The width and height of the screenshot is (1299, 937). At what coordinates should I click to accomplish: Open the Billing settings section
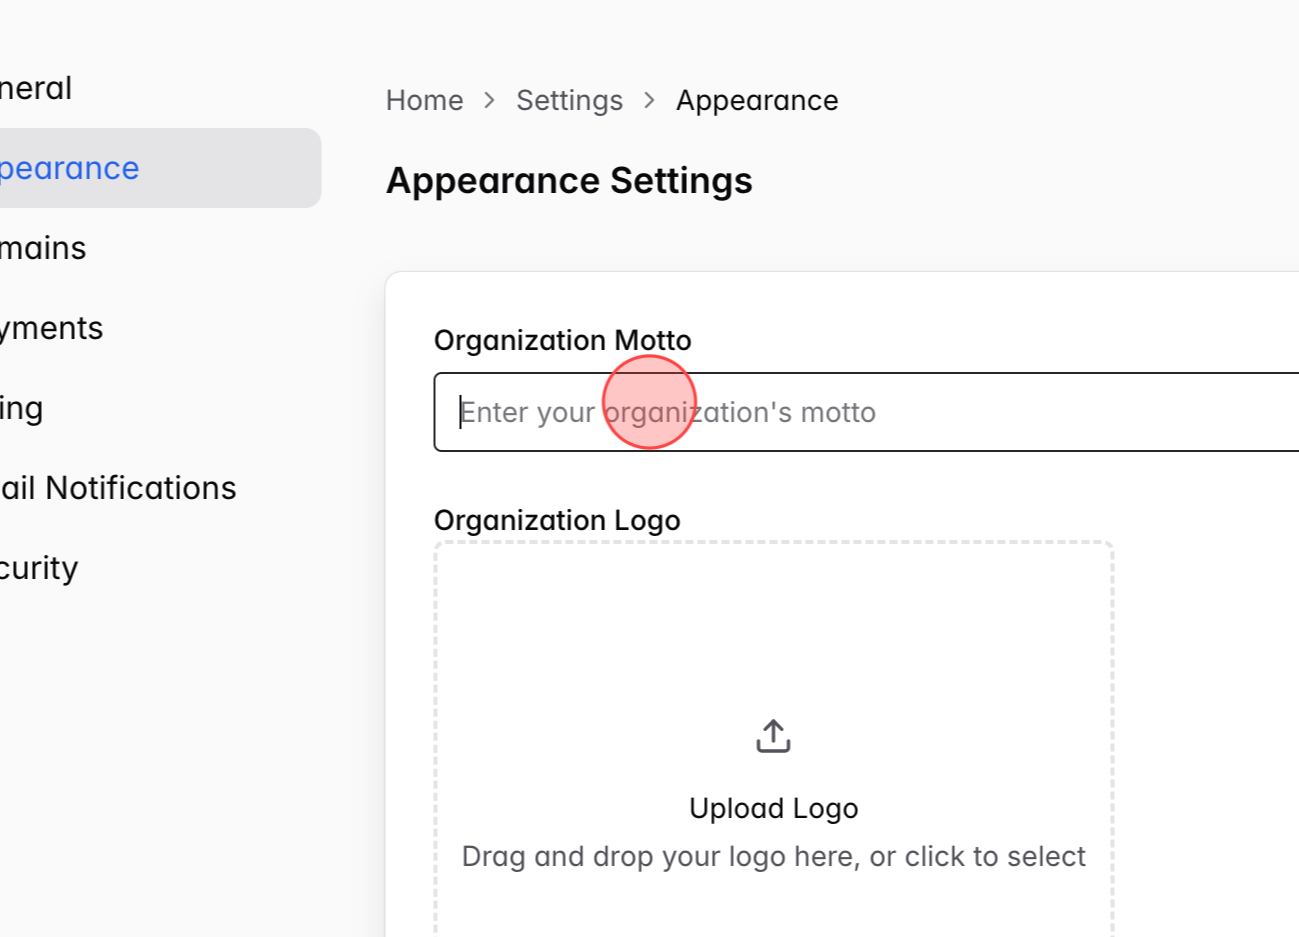click(21, 407)
